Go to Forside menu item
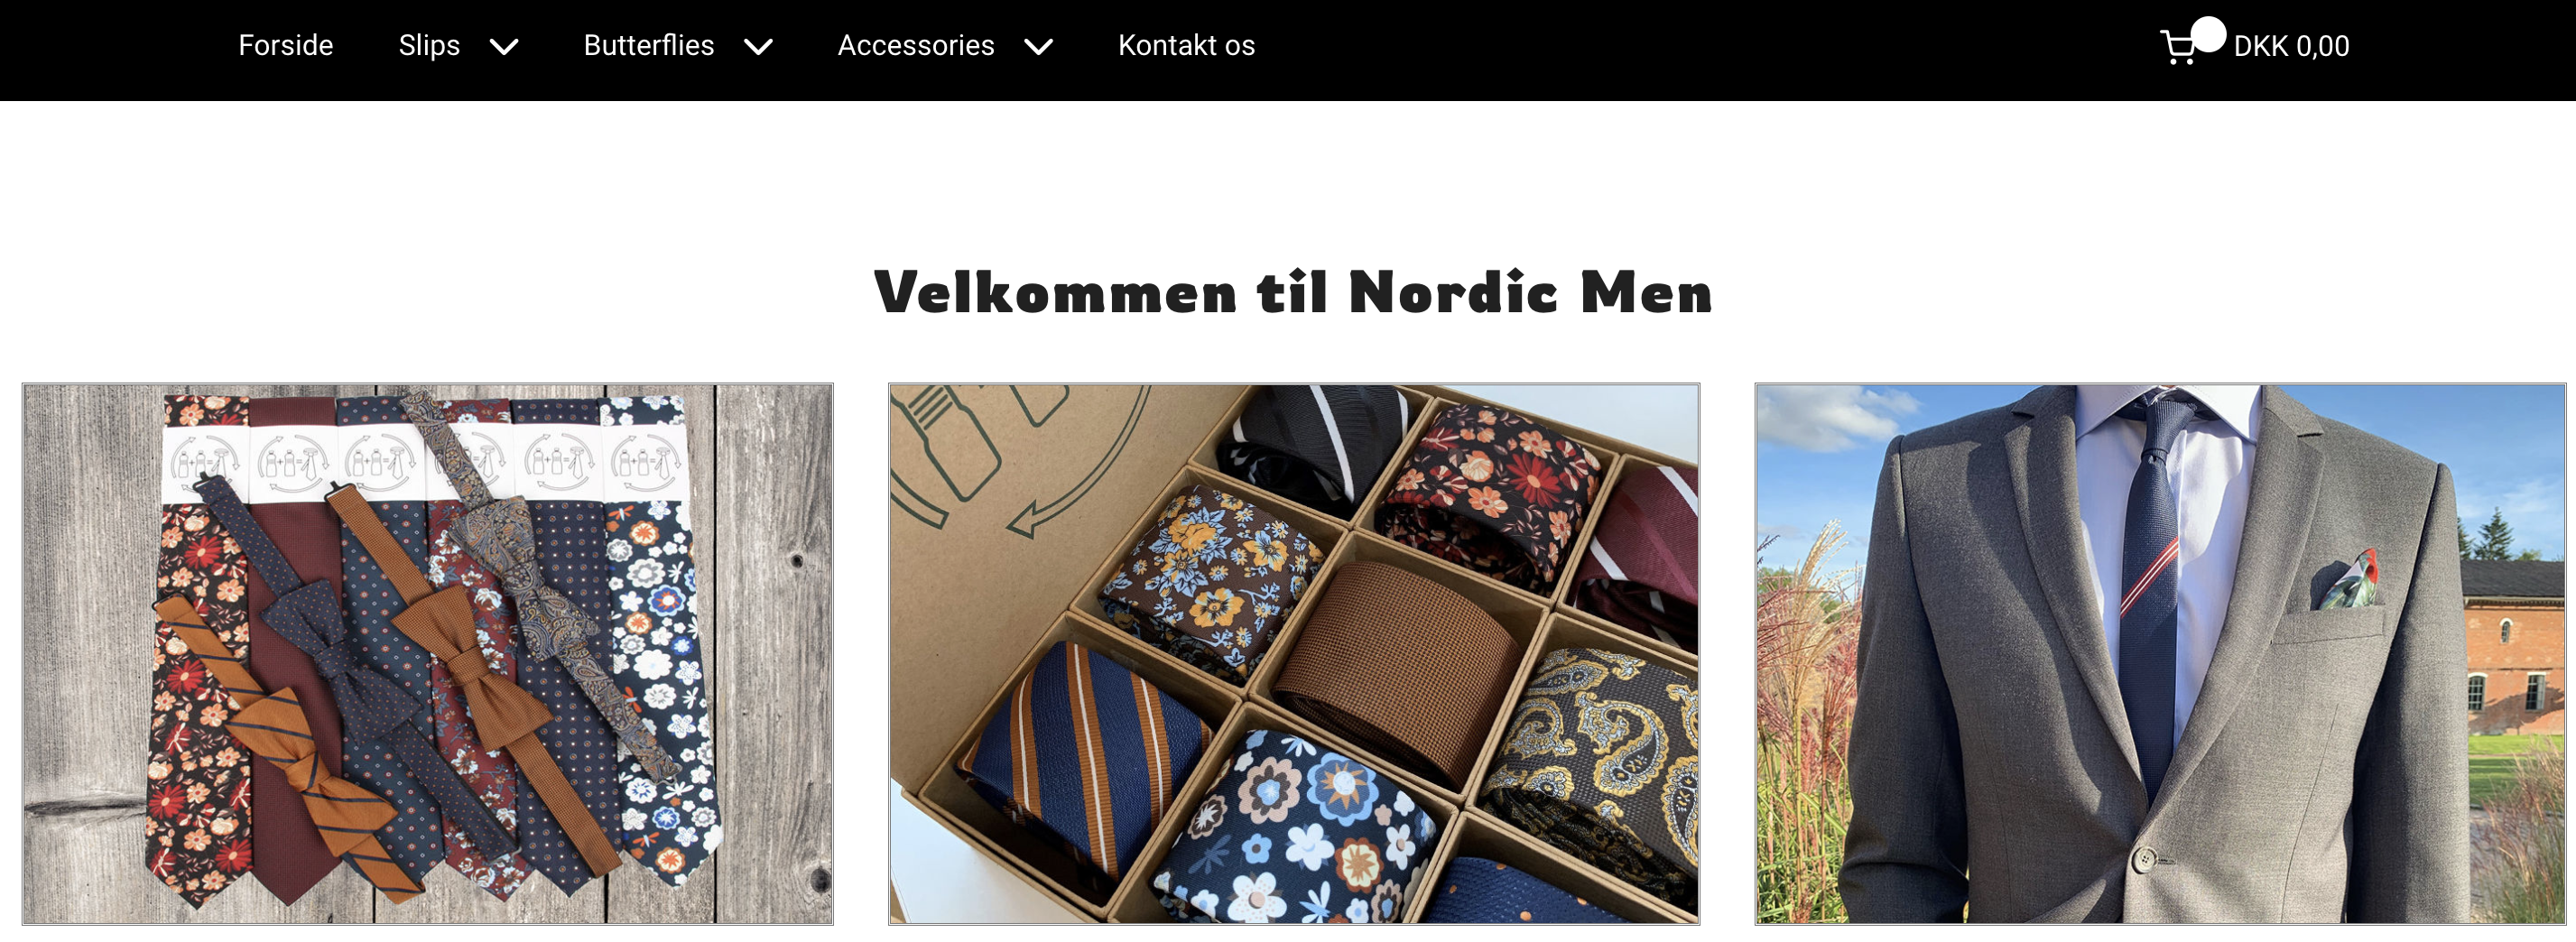This screenshot has width=2576, height=942. pos(285,46)
